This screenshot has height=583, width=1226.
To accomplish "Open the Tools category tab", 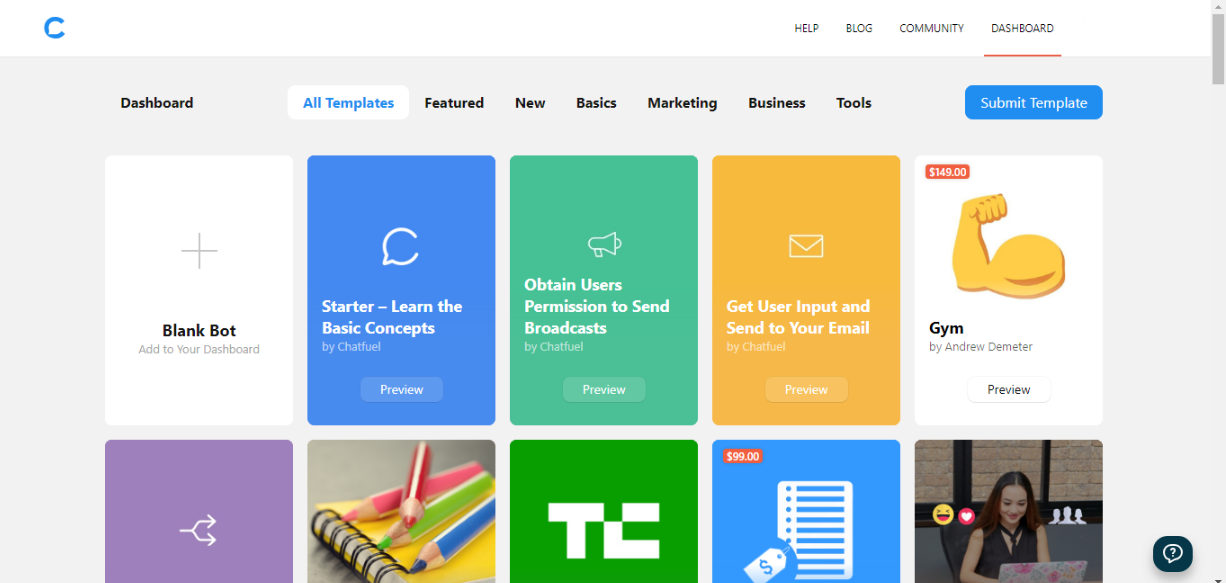I will pos(854,103).
